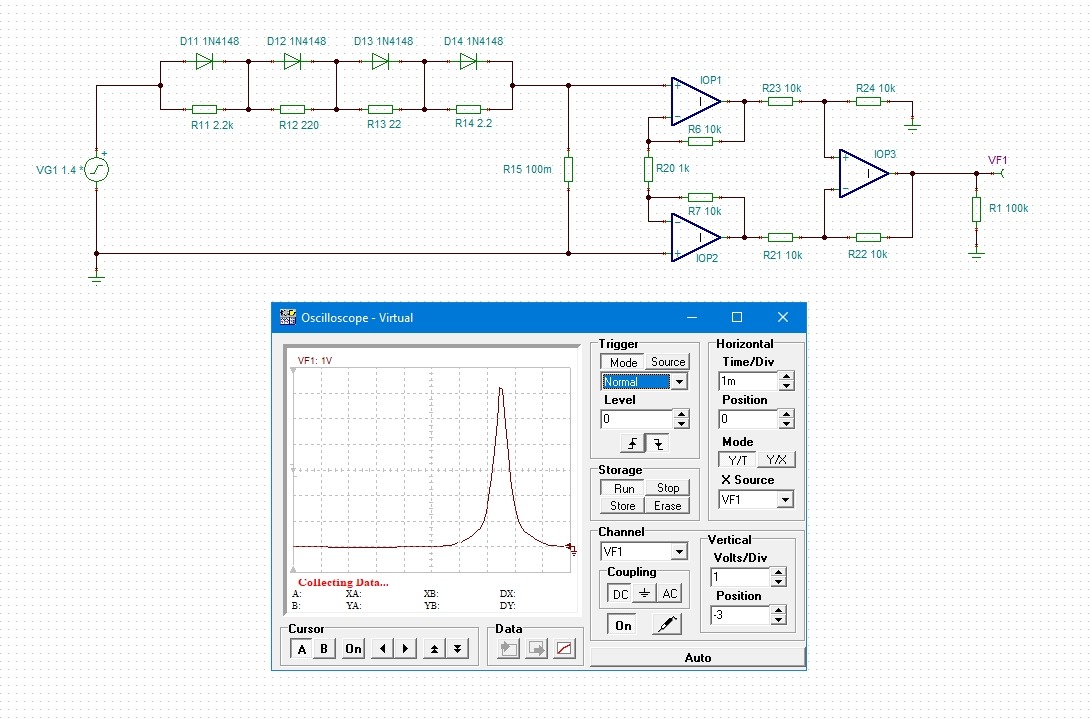
Task: Select cursor A toggle
Action: (x=301, y=649)
